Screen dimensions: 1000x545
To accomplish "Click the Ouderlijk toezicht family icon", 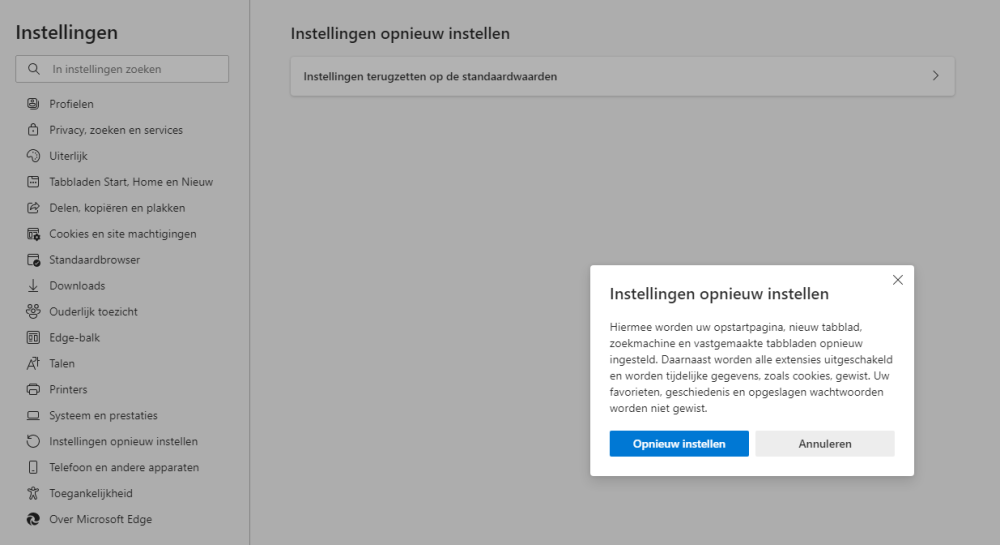I will click(33, 312).
